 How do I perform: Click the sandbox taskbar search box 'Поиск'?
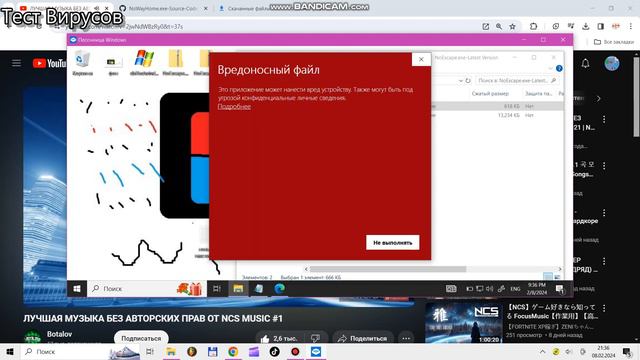(147, 289)
